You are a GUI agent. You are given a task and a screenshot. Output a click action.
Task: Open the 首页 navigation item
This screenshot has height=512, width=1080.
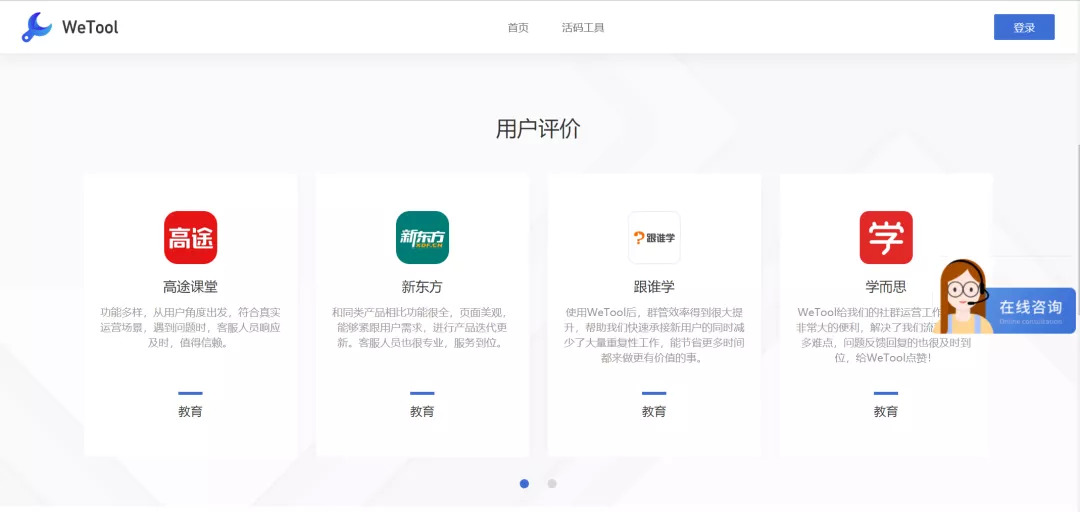click(518, 28)
